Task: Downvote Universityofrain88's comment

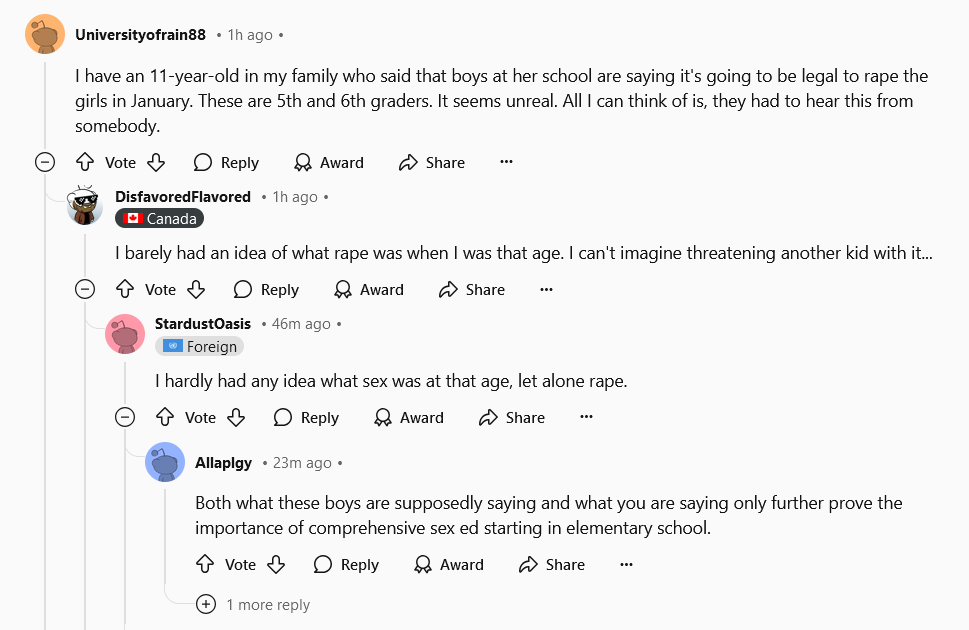Action: pyautogui.click(x=156, y=162)
